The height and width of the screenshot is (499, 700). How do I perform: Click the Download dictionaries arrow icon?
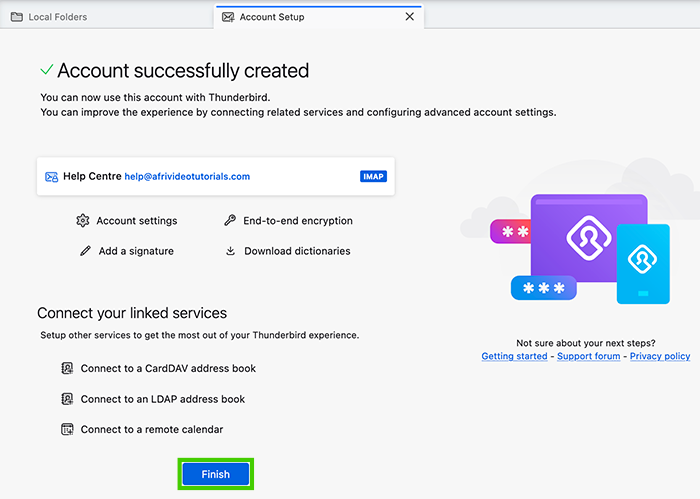(x=230, y=251)
